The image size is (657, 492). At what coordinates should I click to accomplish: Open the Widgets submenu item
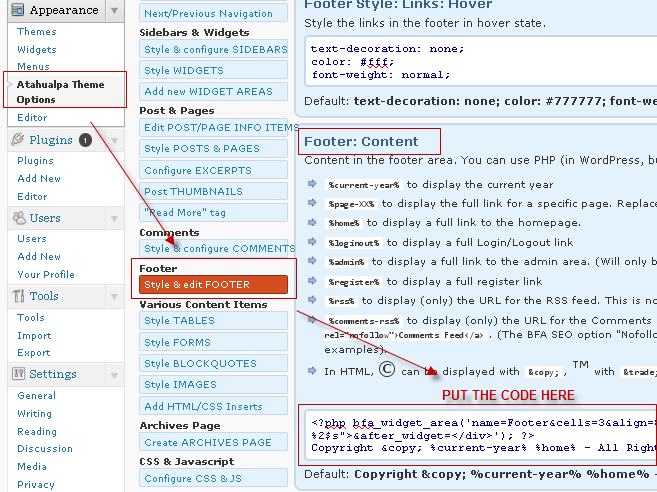point(37,49)
